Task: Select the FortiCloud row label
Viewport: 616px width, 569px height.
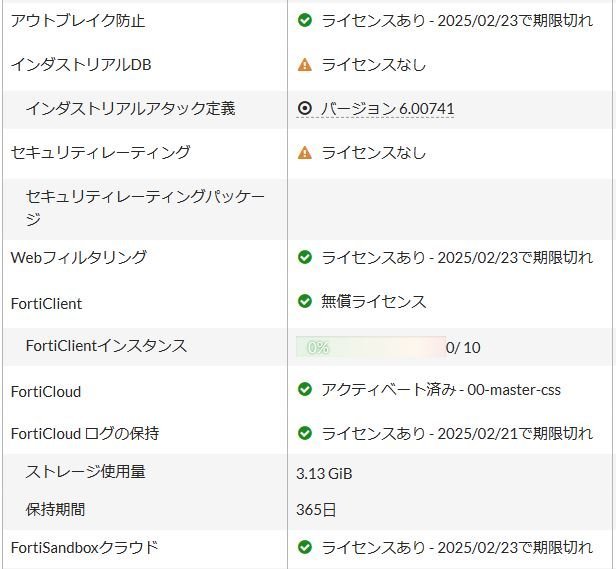Action: [46, 391]
